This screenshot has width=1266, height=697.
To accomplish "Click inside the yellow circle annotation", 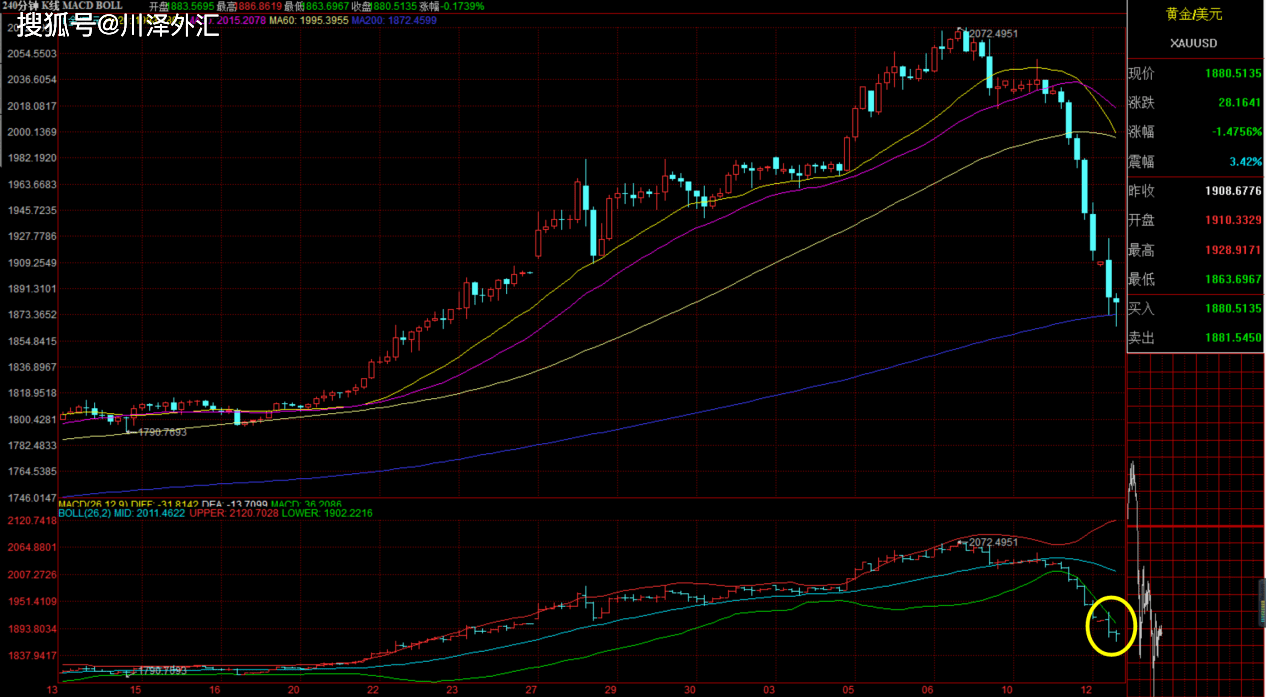I will click(x=1110, y=626).
